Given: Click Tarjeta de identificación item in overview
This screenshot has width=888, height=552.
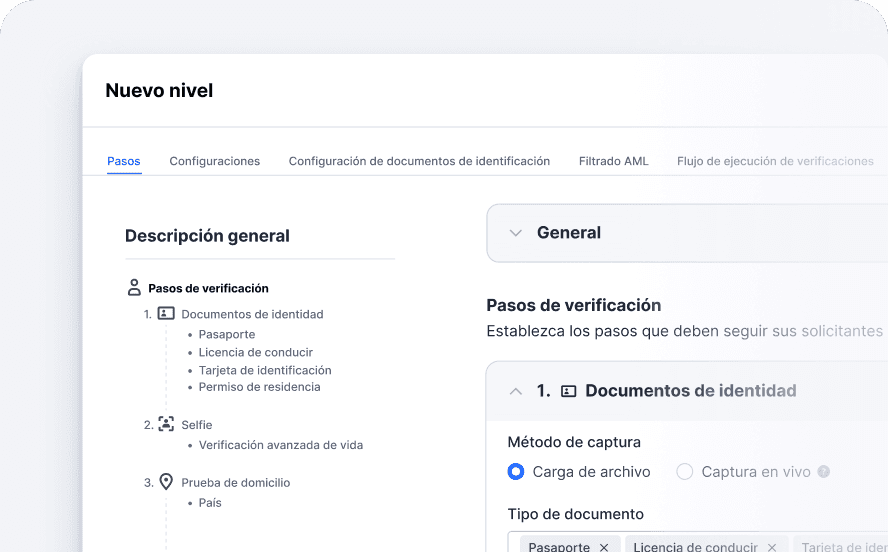Looking at the screenshot, I should 265,370.
